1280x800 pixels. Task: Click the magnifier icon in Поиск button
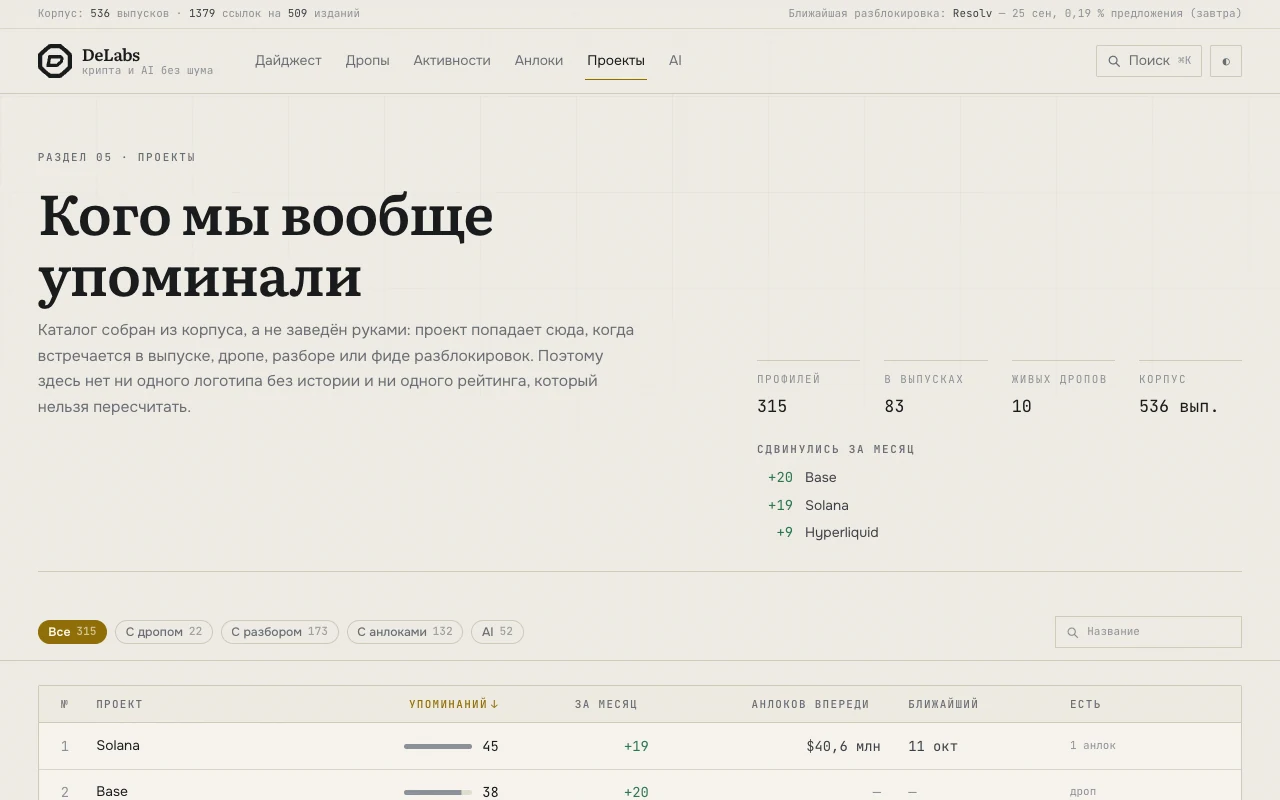pyautogui.click(x=1114, y=61)
